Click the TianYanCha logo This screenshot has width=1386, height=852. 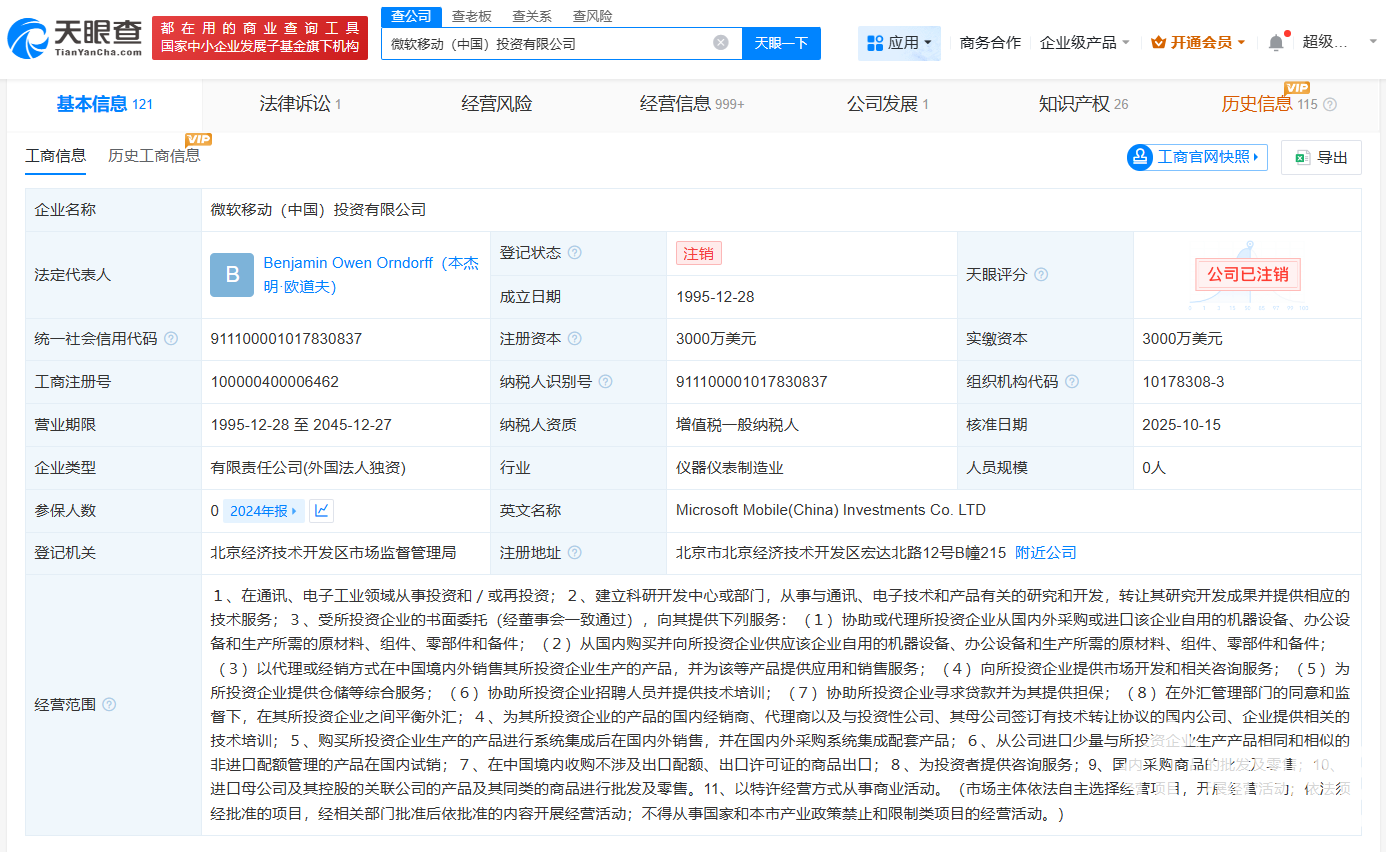point(74,37)
